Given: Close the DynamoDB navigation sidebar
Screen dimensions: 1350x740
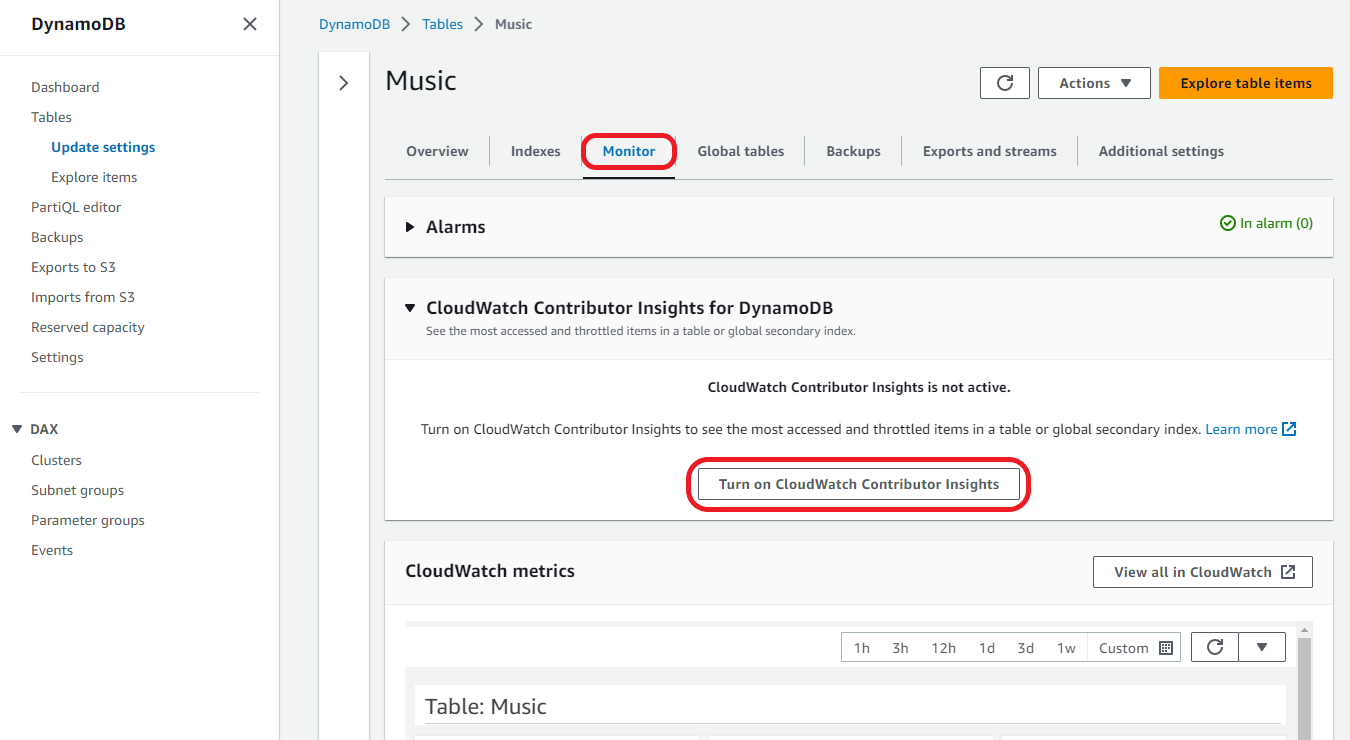Looking at the screenshot, I should pyautogui.click(x=250, y=24).
